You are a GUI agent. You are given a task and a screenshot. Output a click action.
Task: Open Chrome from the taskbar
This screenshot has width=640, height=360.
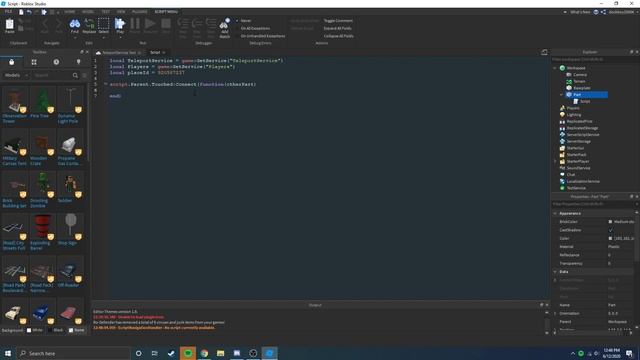point(204,353)
